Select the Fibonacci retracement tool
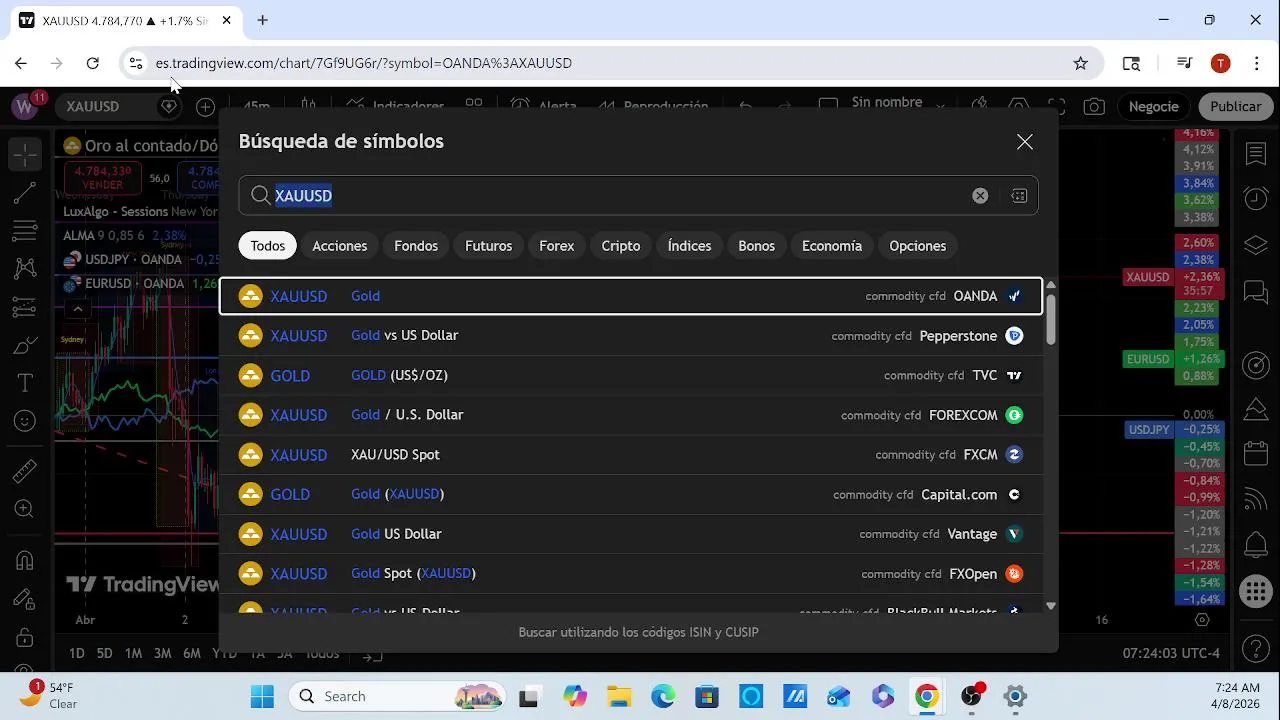This screenshot has width=1280, height=720. [x=25, y=231]
